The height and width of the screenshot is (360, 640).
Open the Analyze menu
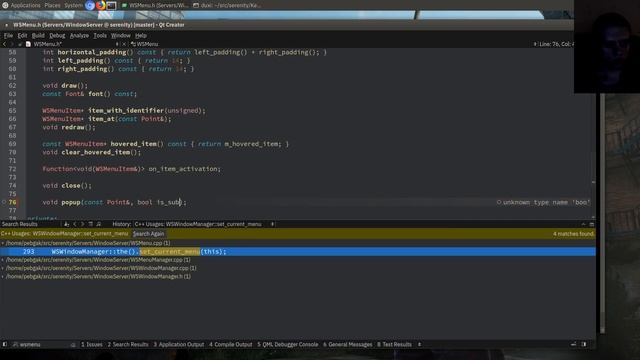pos(79,36)
